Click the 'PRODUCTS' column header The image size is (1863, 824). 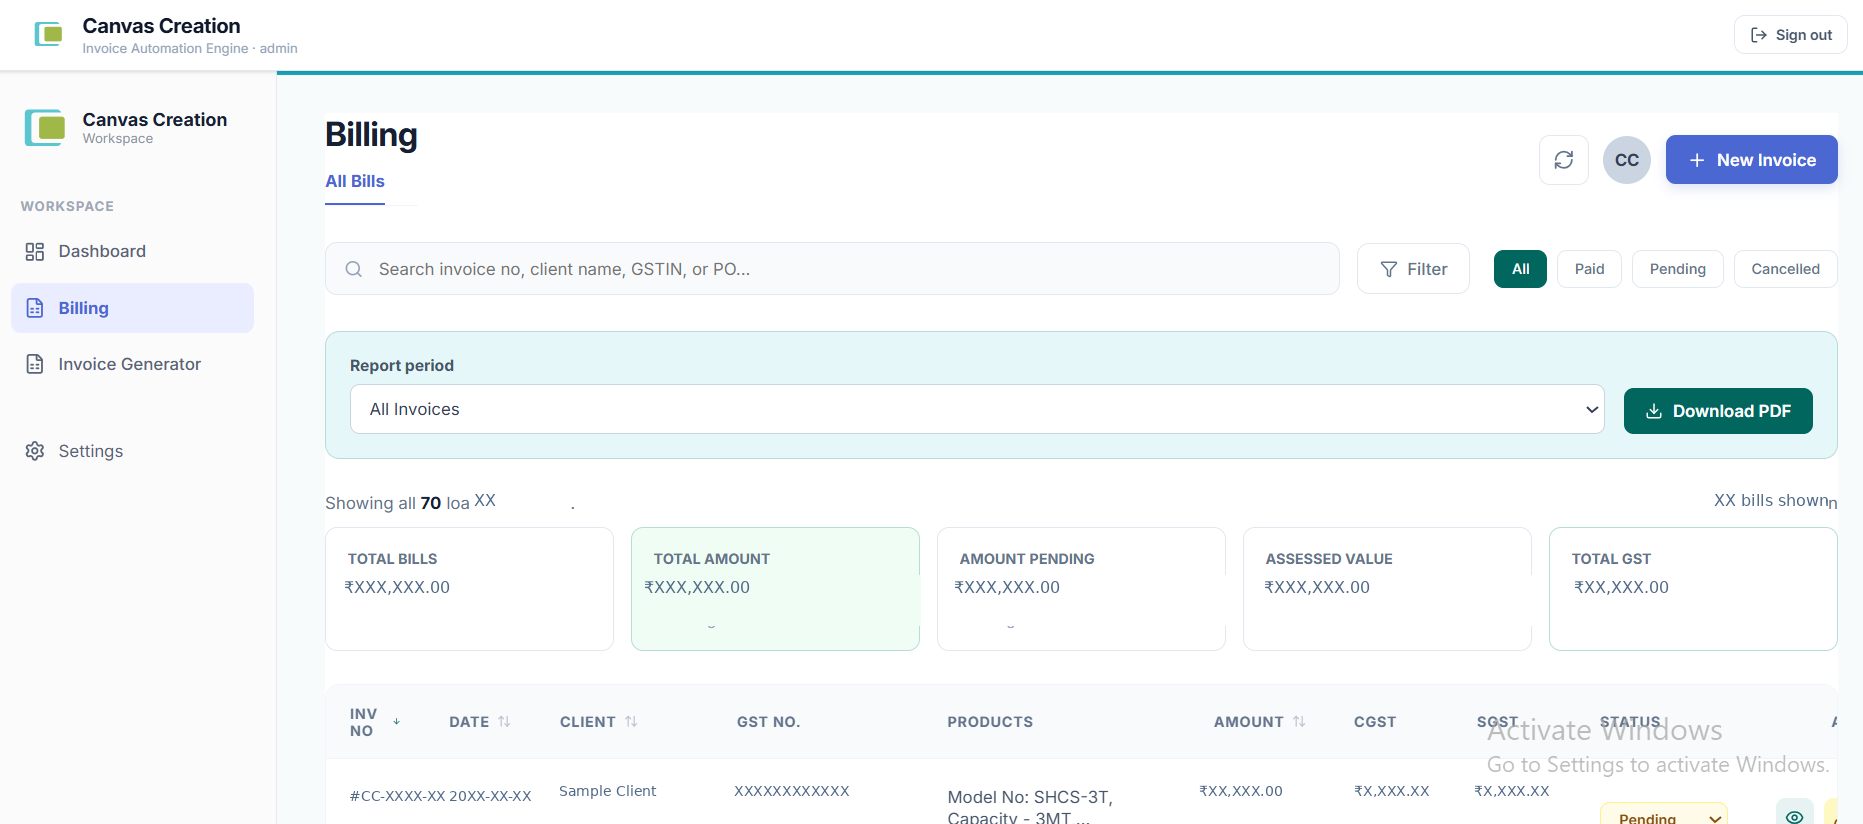click(990, 722)
